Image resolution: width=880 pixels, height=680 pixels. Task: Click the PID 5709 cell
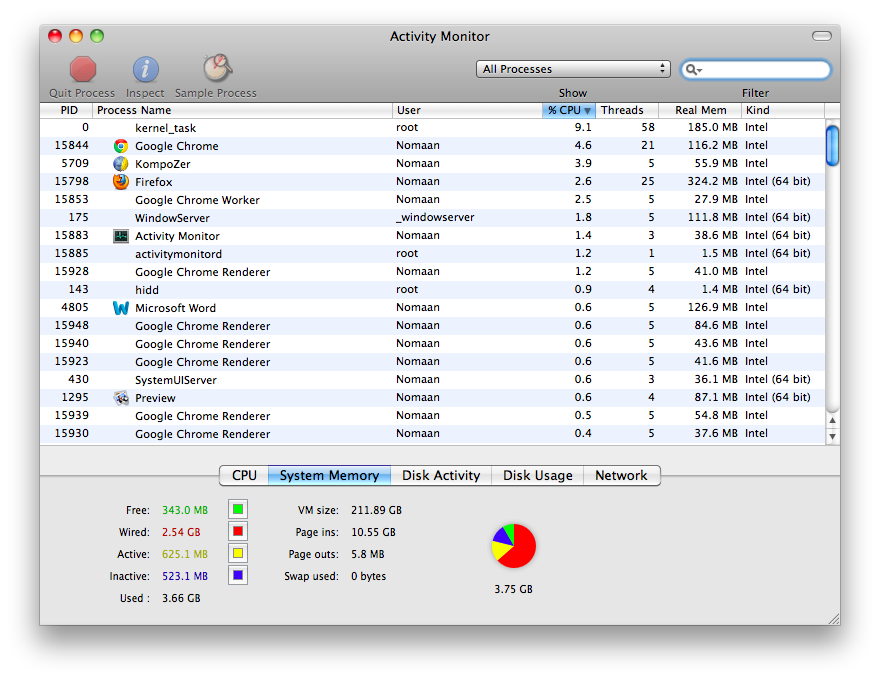75,163
